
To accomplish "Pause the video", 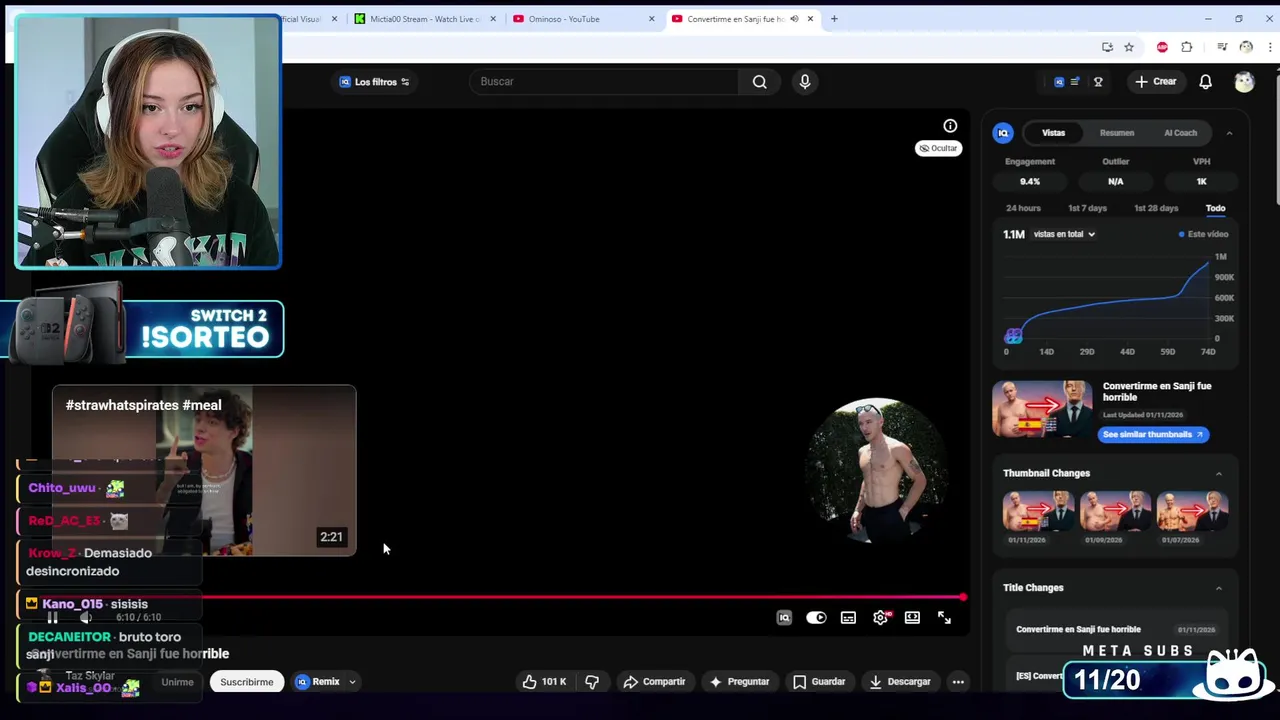I will tap(52, 618).
